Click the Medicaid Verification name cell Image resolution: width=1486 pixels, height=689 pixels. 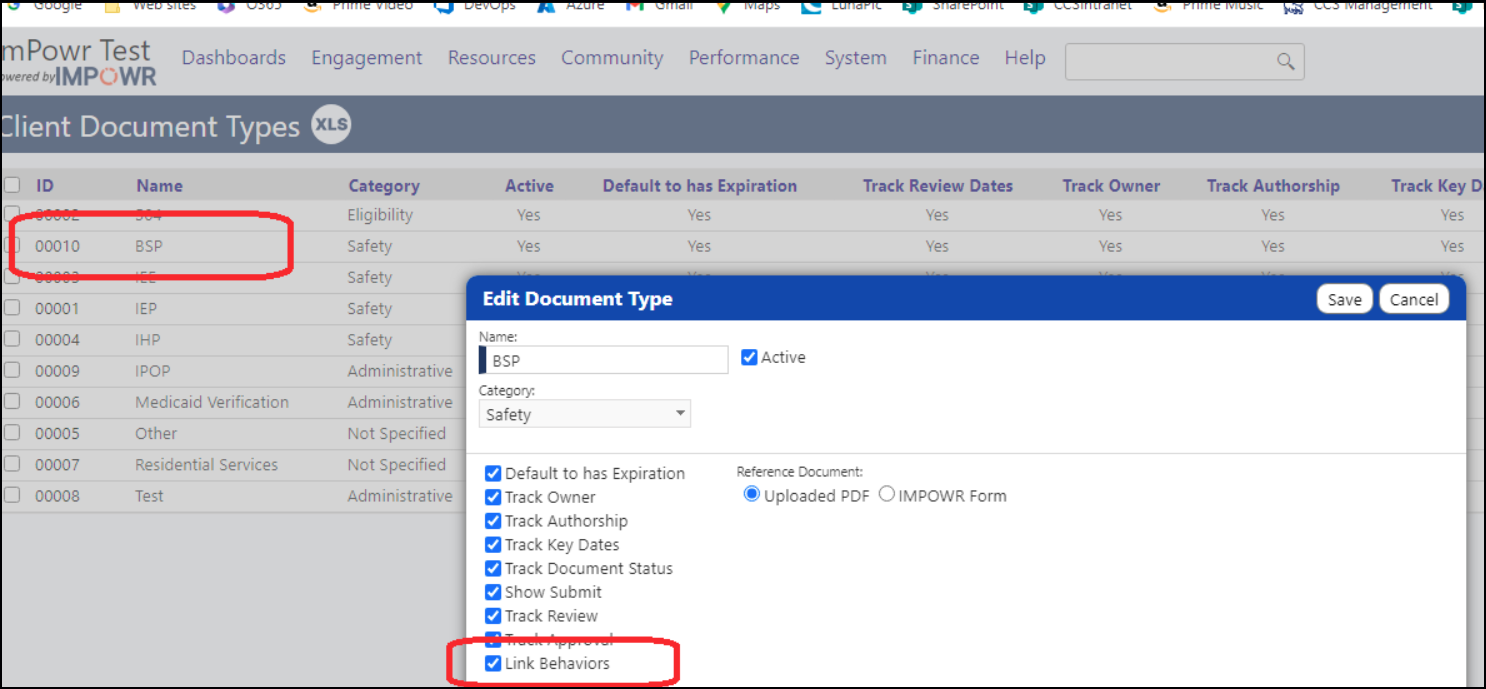(x=212, y=402)
